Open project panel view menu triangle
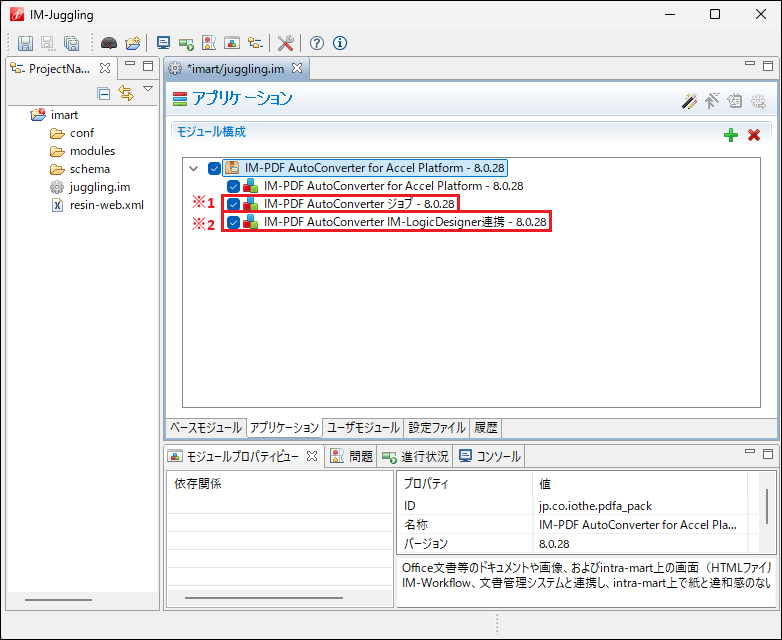 pos(148,89)
